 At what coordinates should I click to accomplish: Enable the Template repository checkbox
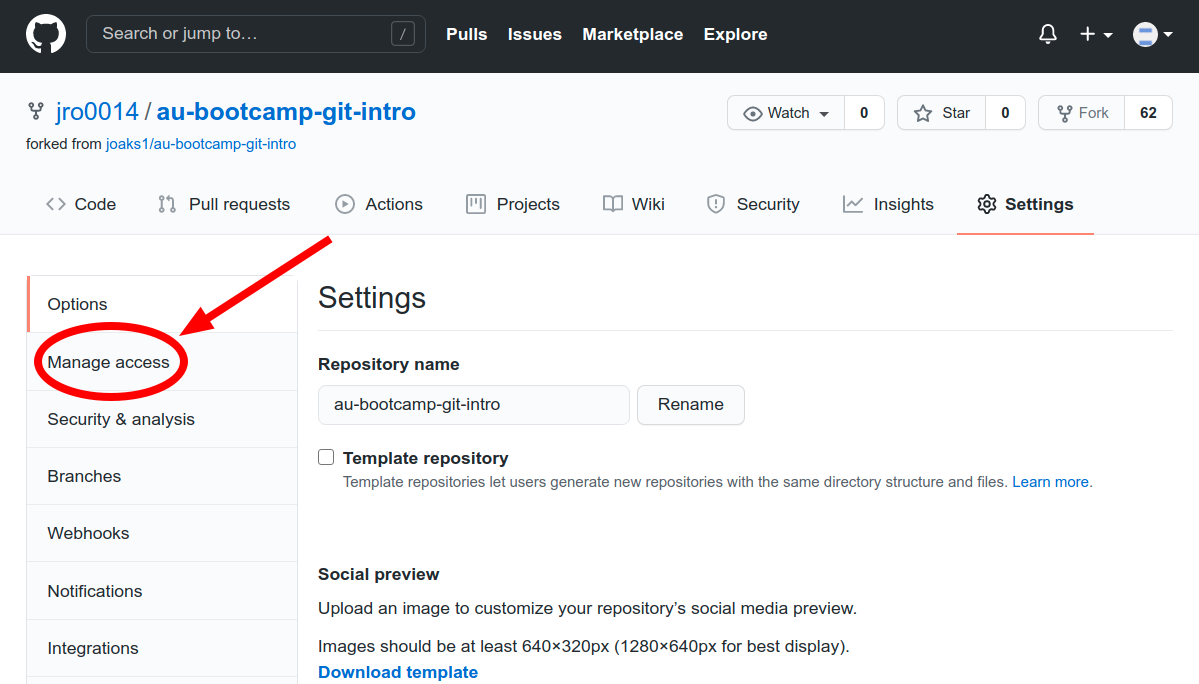[327, 457]
